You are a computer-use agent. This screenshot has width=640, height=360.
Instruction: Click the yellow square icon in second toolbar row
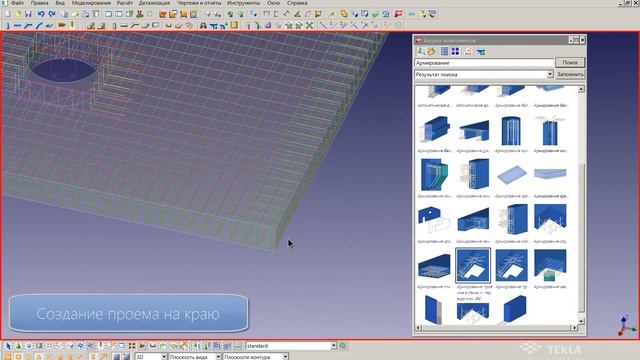point(234,25)
